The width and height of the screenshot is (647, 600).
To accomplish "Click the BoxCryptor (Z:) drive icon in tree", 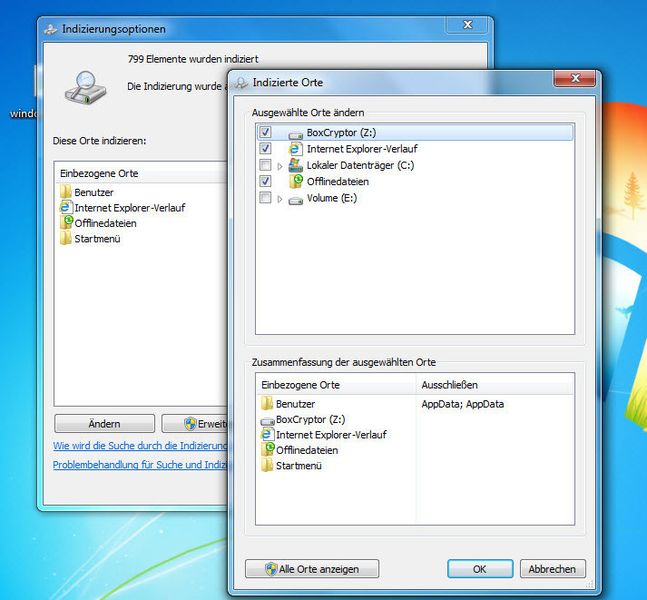I will 295,135.
